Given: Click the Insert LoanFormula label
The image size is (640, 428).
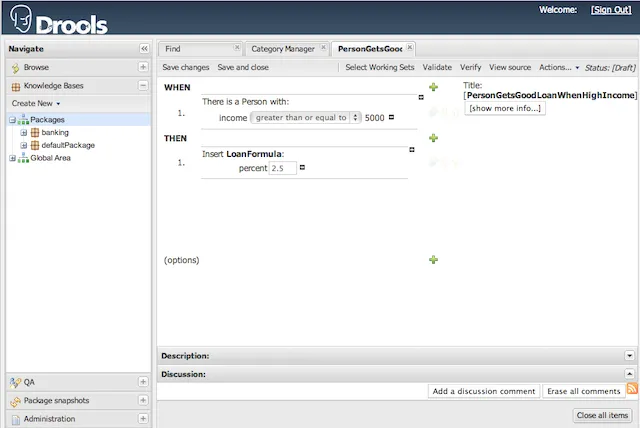Looking at the screenshot, I should [x=243, y=154].
